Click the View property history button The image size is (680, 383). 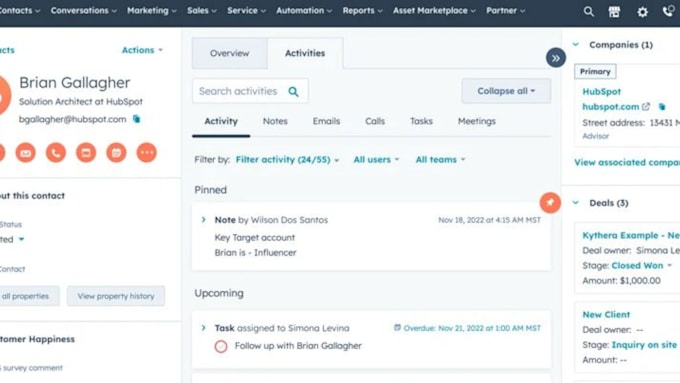point(116,296)
